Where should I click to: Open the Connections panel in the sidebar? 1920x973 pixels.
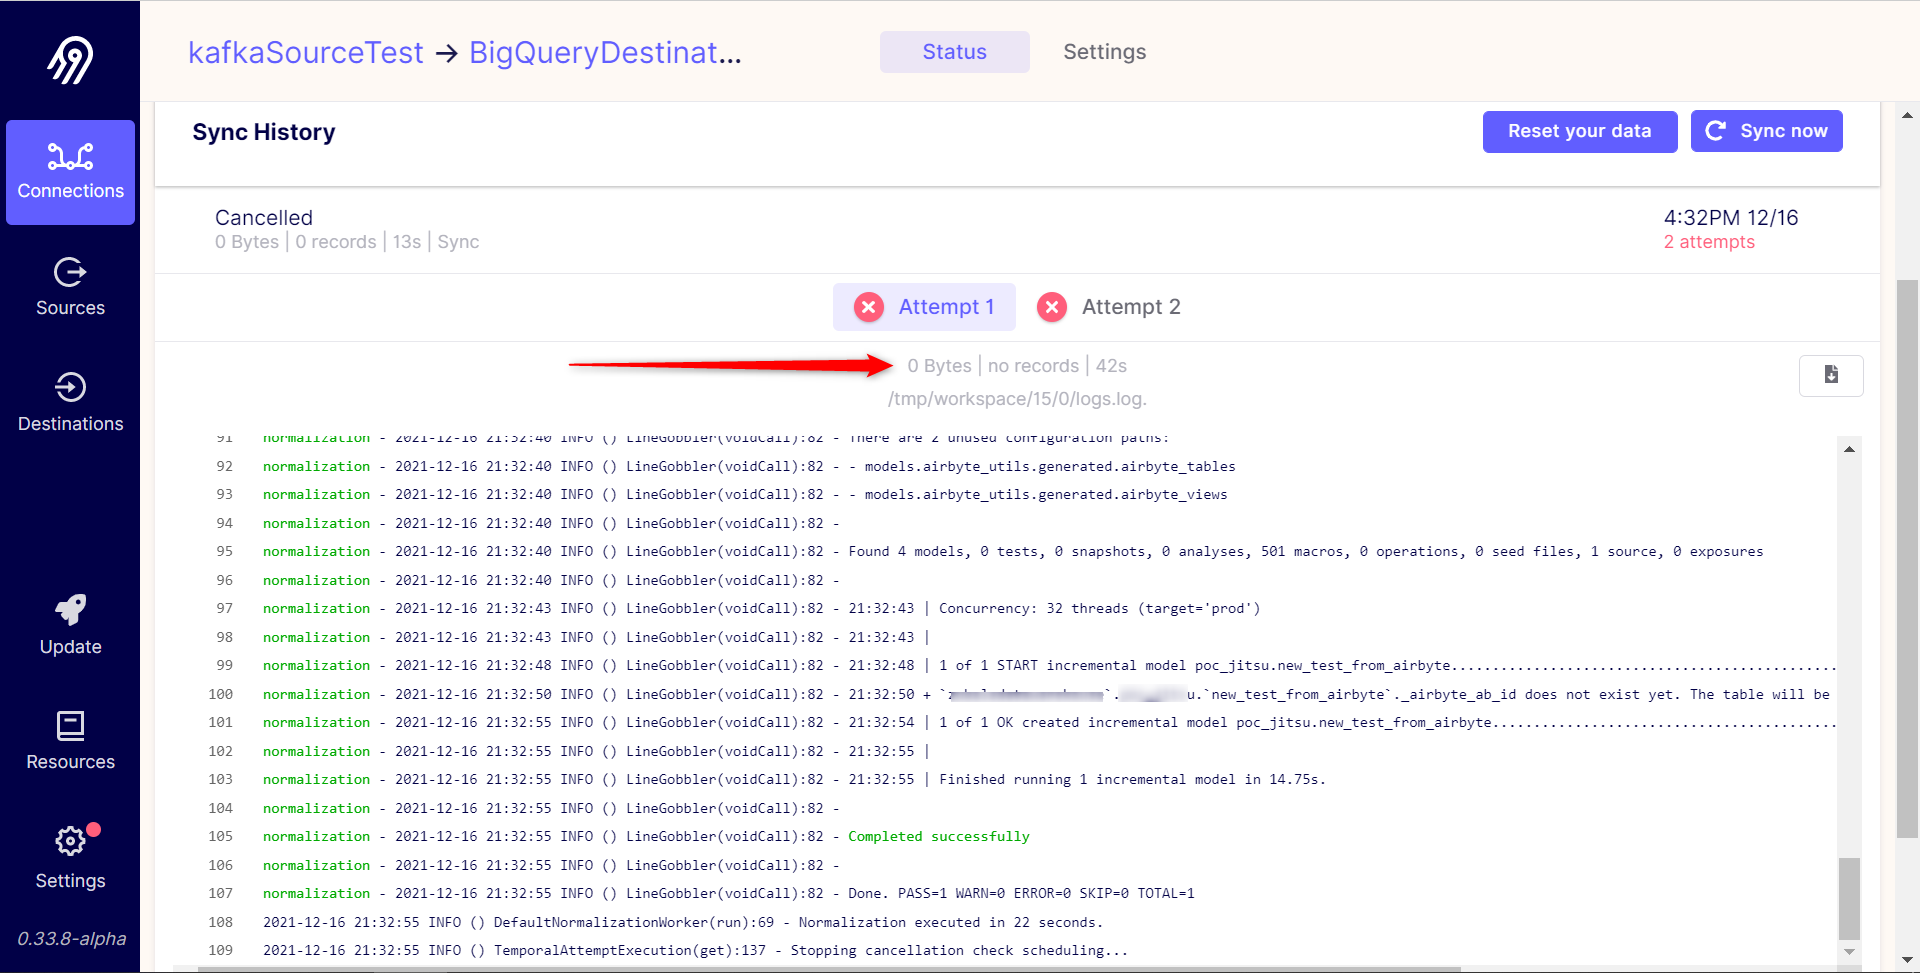pos(70,170)
